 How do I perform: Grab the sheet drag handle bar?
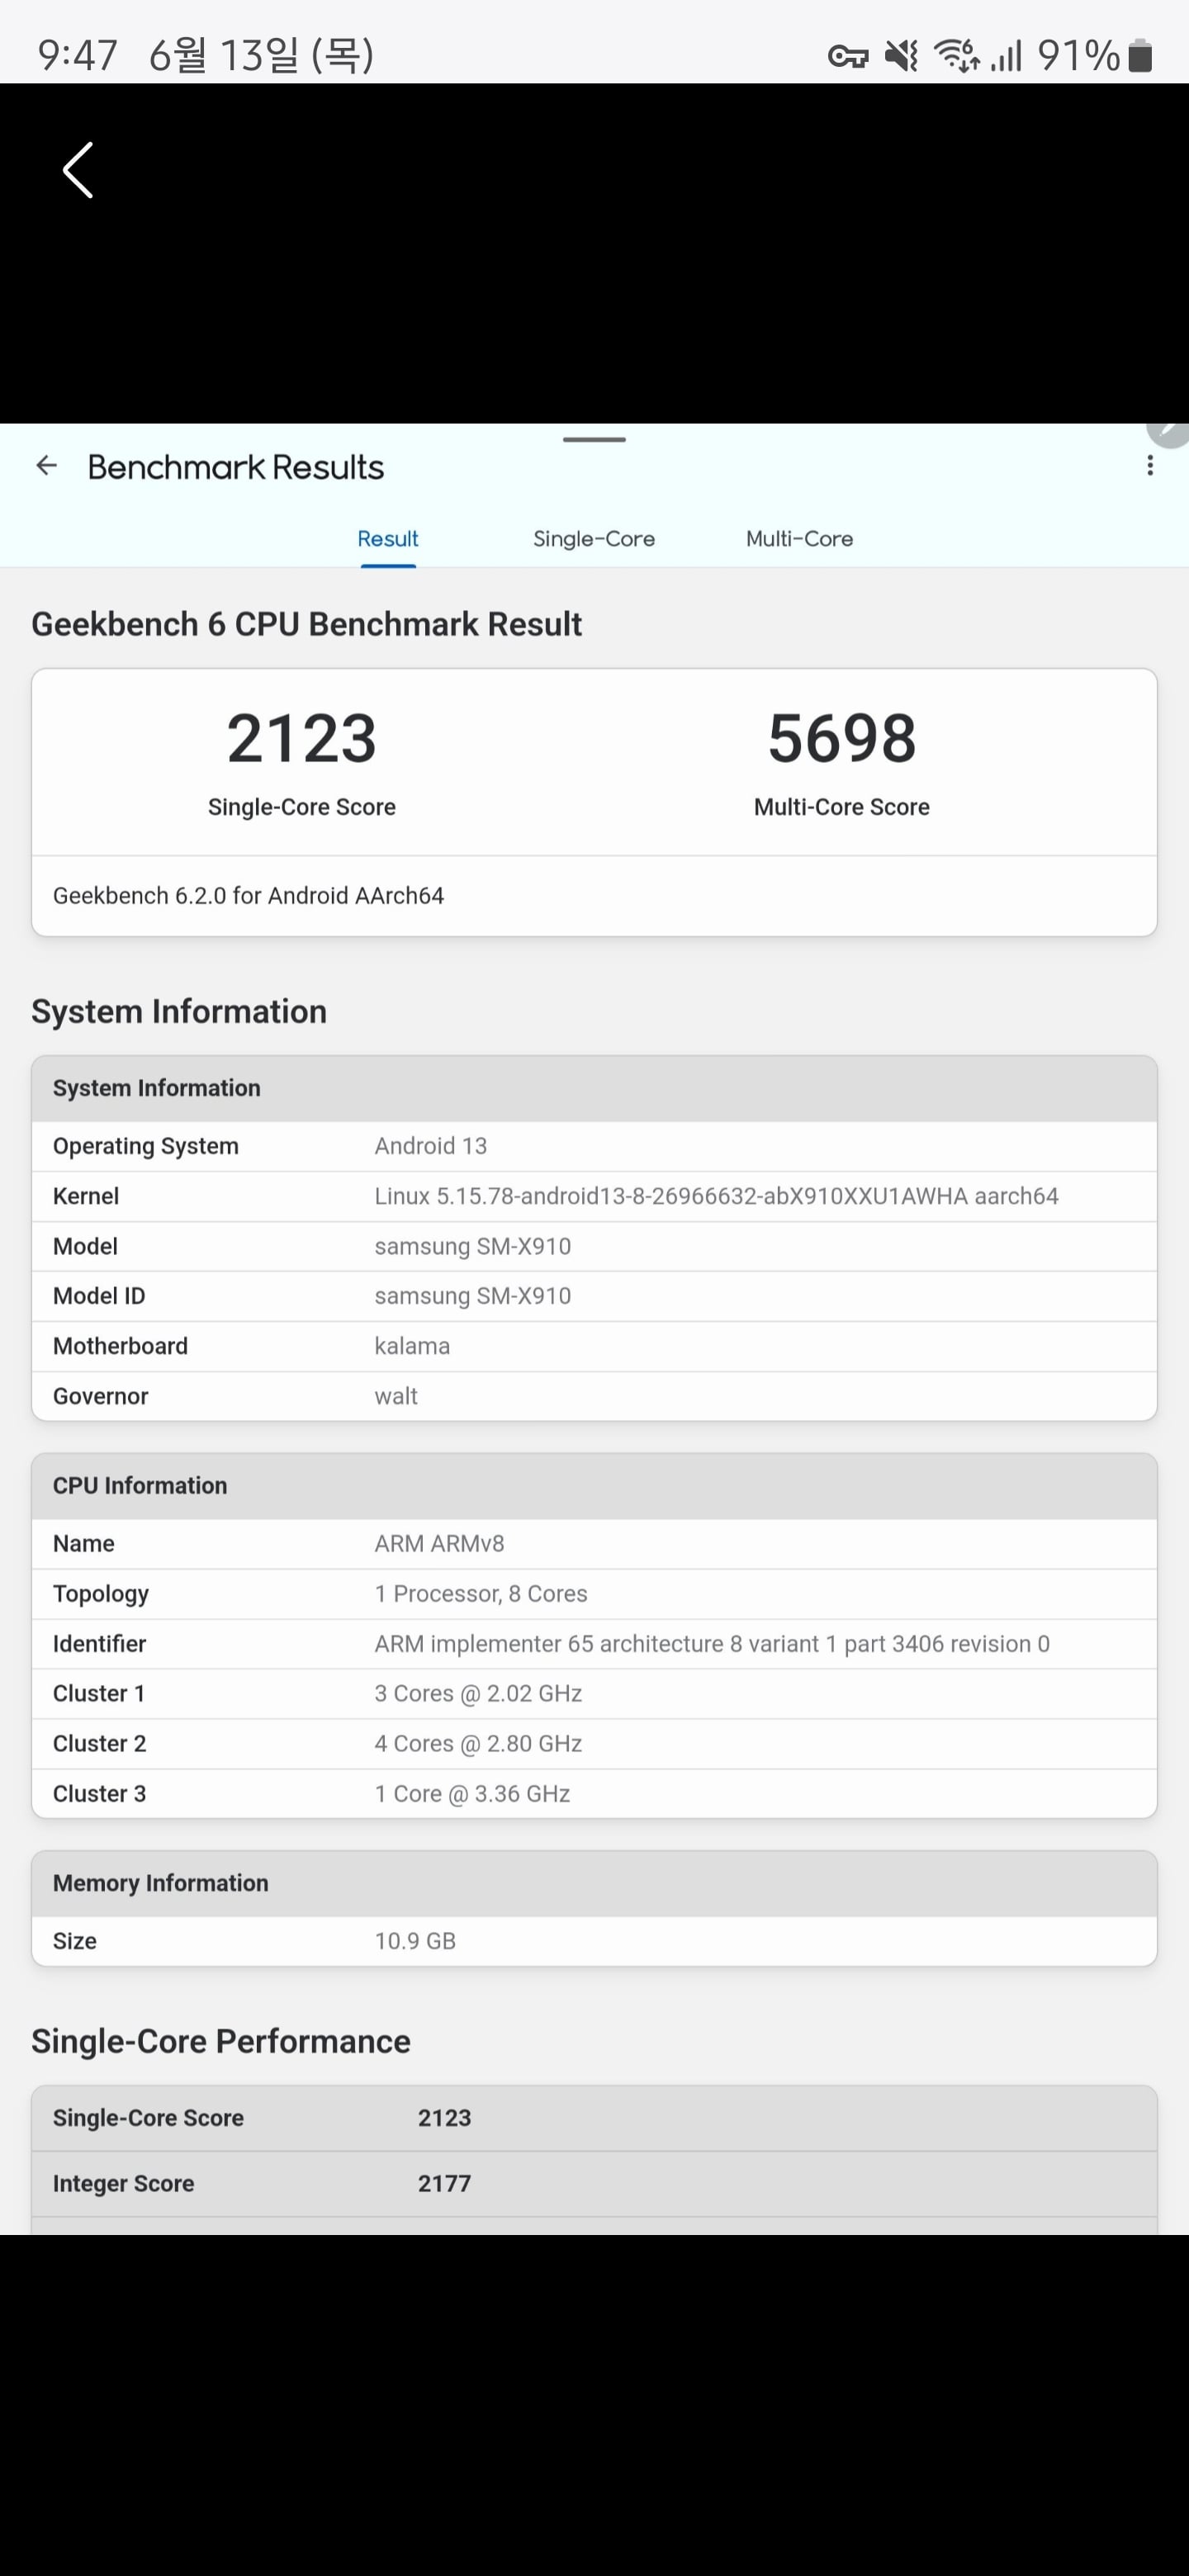coord(594,439)
